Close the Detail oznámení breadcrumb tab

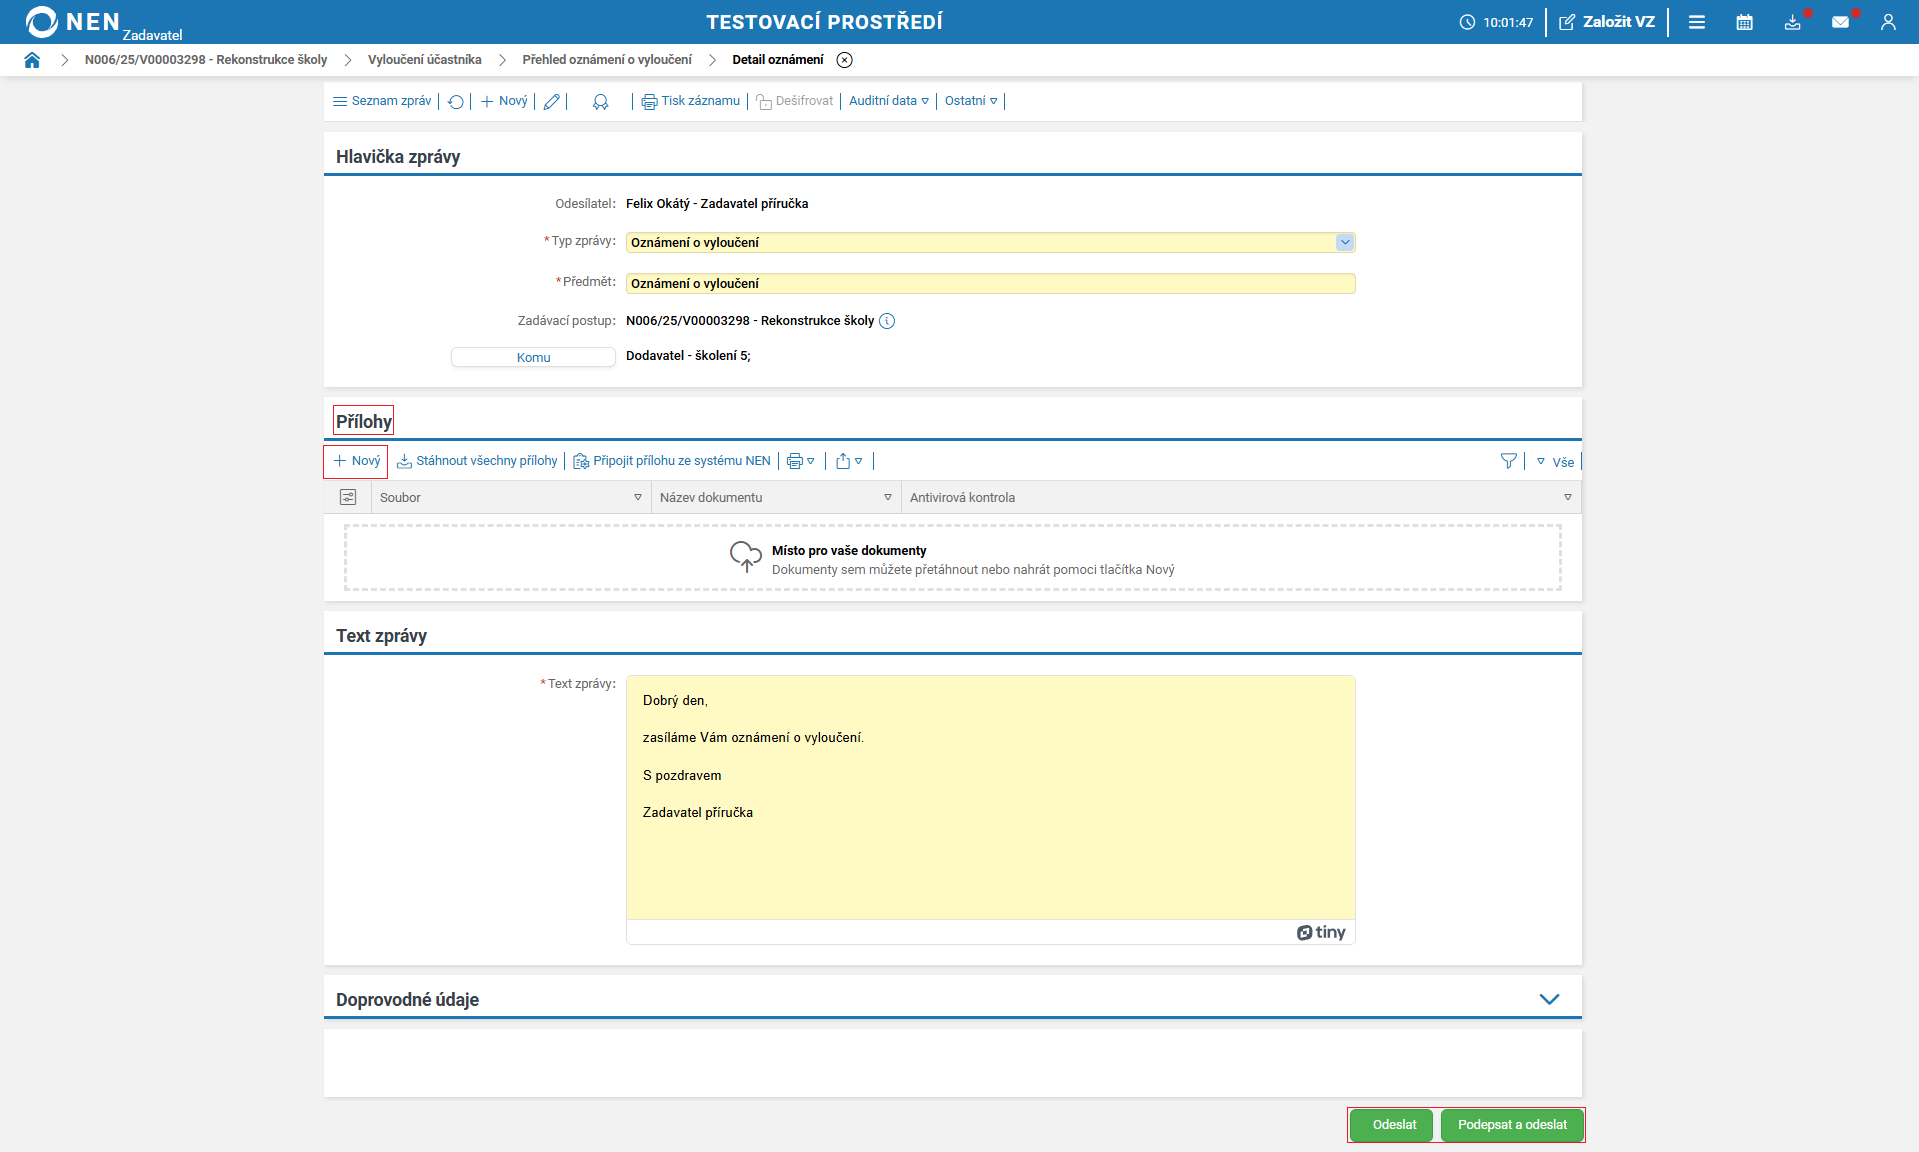(845, 60)
